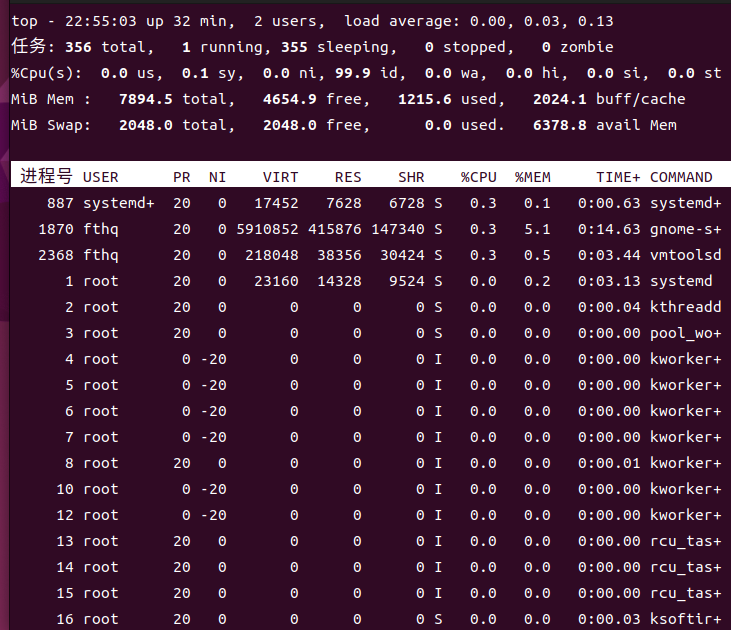Viewport: 731px width, 630px height.
Task: Click the %CPU column header
Action: 478,177
